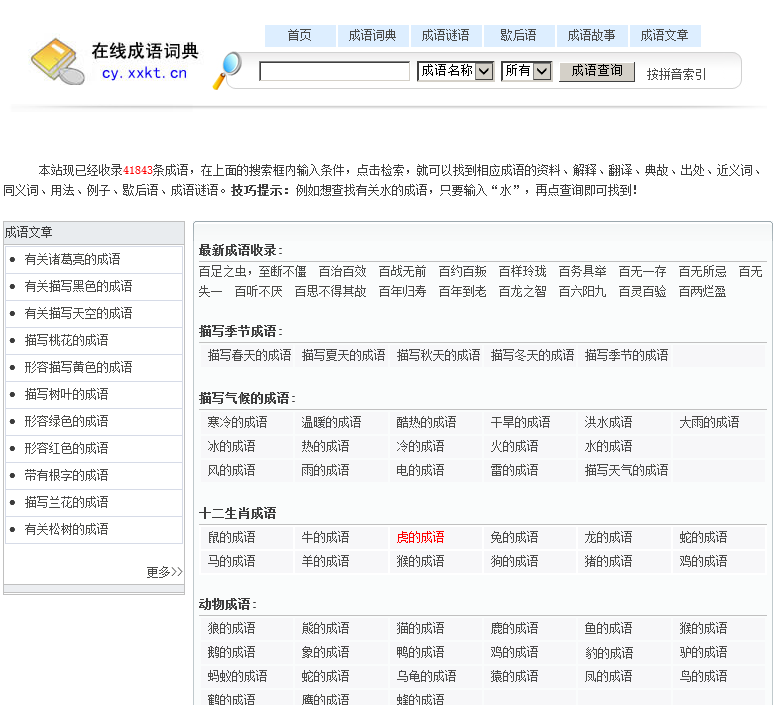Viewport: 776px width, 705px height.
Task: Click the magnifying glass search icon
Action: [x=228, y=69]
